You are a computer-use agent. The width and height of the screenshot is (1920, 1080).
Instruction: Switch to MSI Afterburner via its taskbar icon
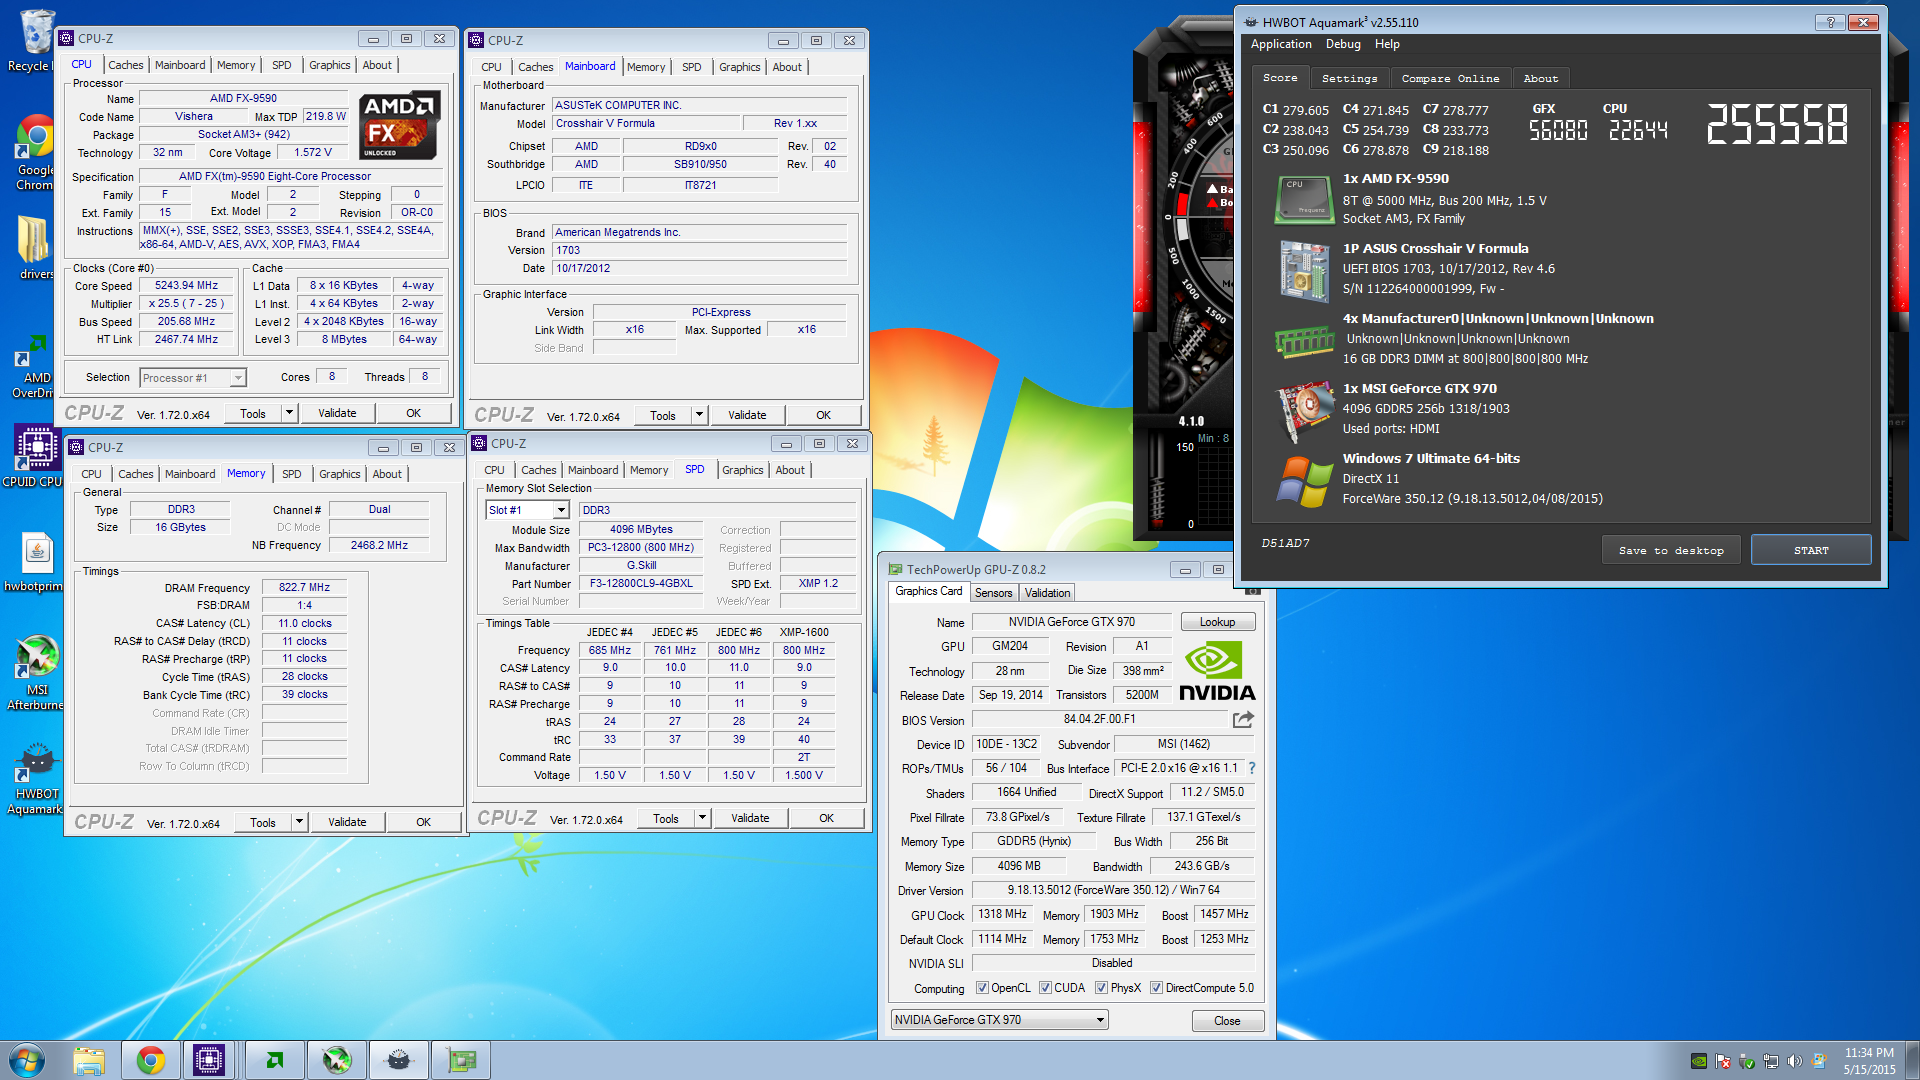337,1060
